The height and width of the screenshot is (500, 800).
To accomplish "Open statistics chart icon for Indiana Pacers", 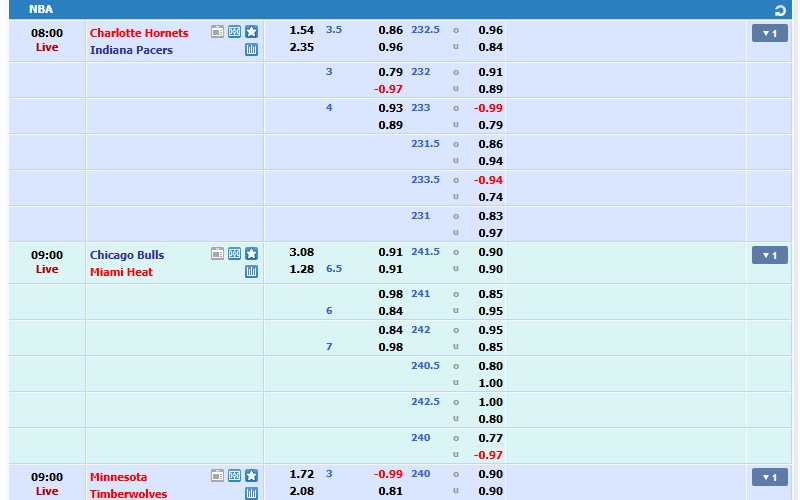I will 252,49.
